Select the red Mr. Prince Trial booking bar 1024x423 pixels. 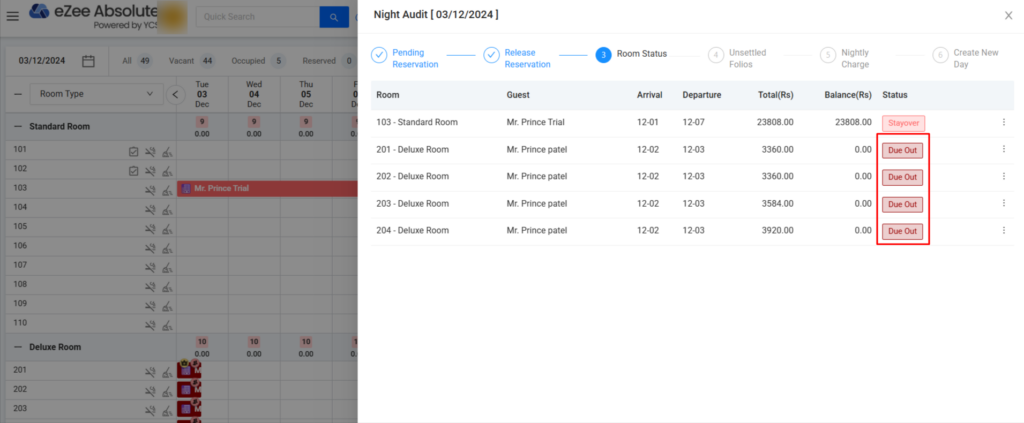267,189
